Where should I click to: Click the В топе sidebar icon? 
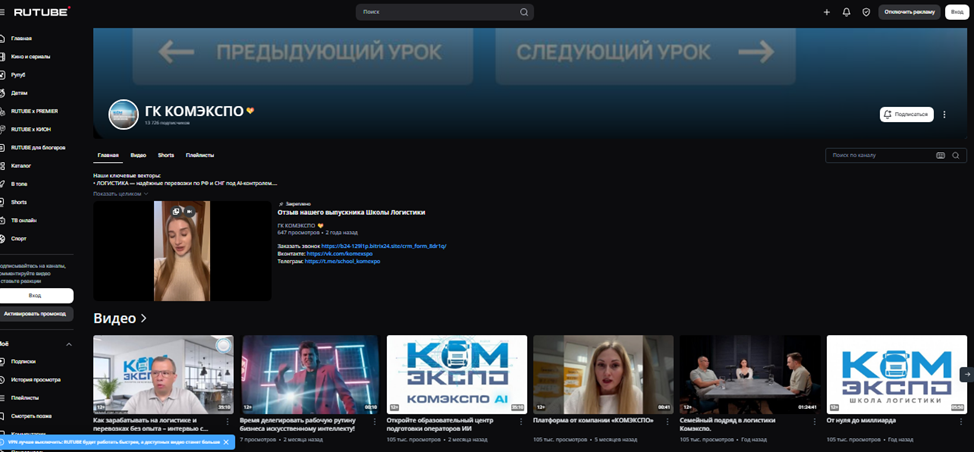pos(2,184)
